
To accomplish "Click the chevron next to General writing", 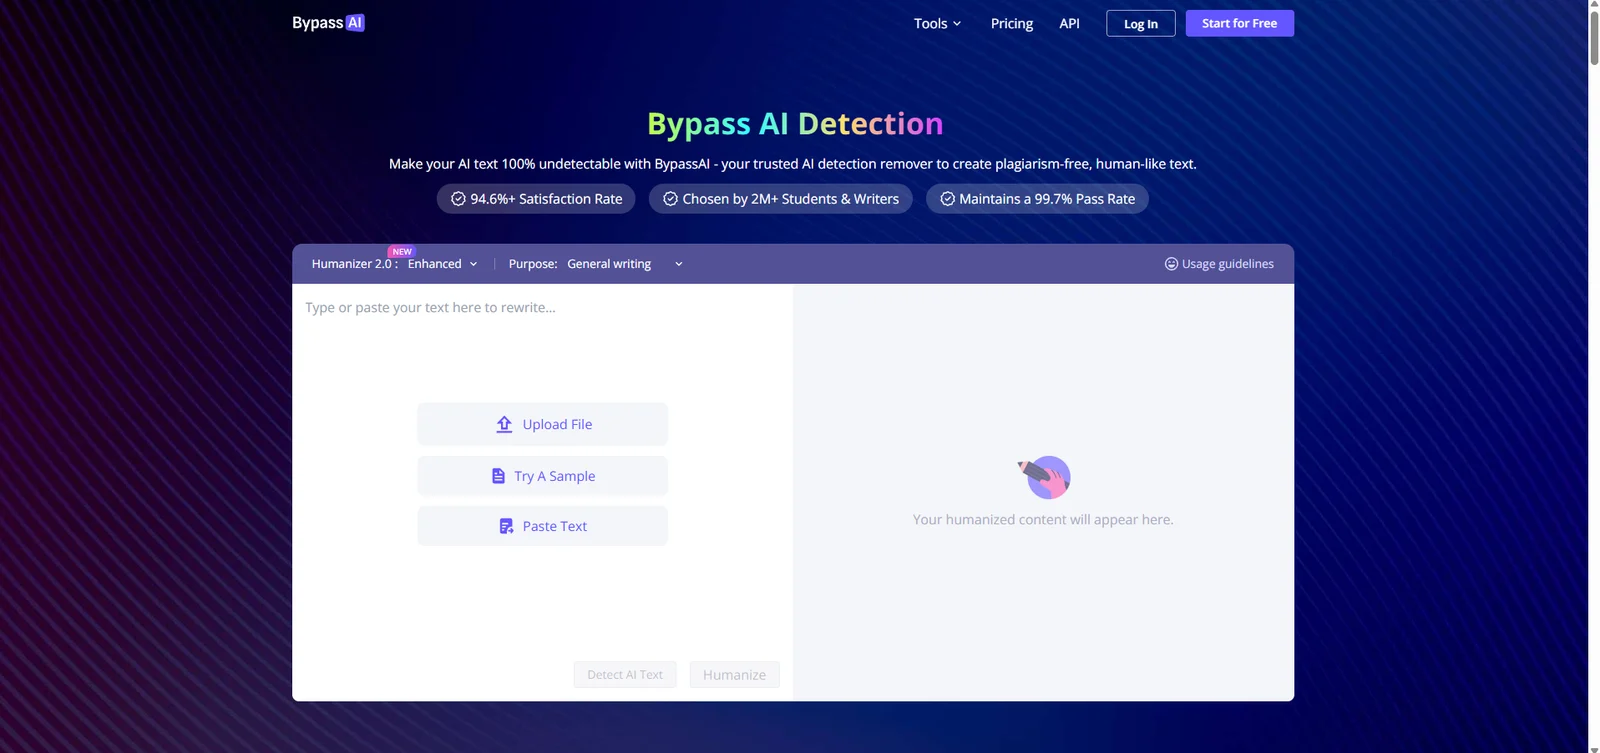I will point(678,264).
